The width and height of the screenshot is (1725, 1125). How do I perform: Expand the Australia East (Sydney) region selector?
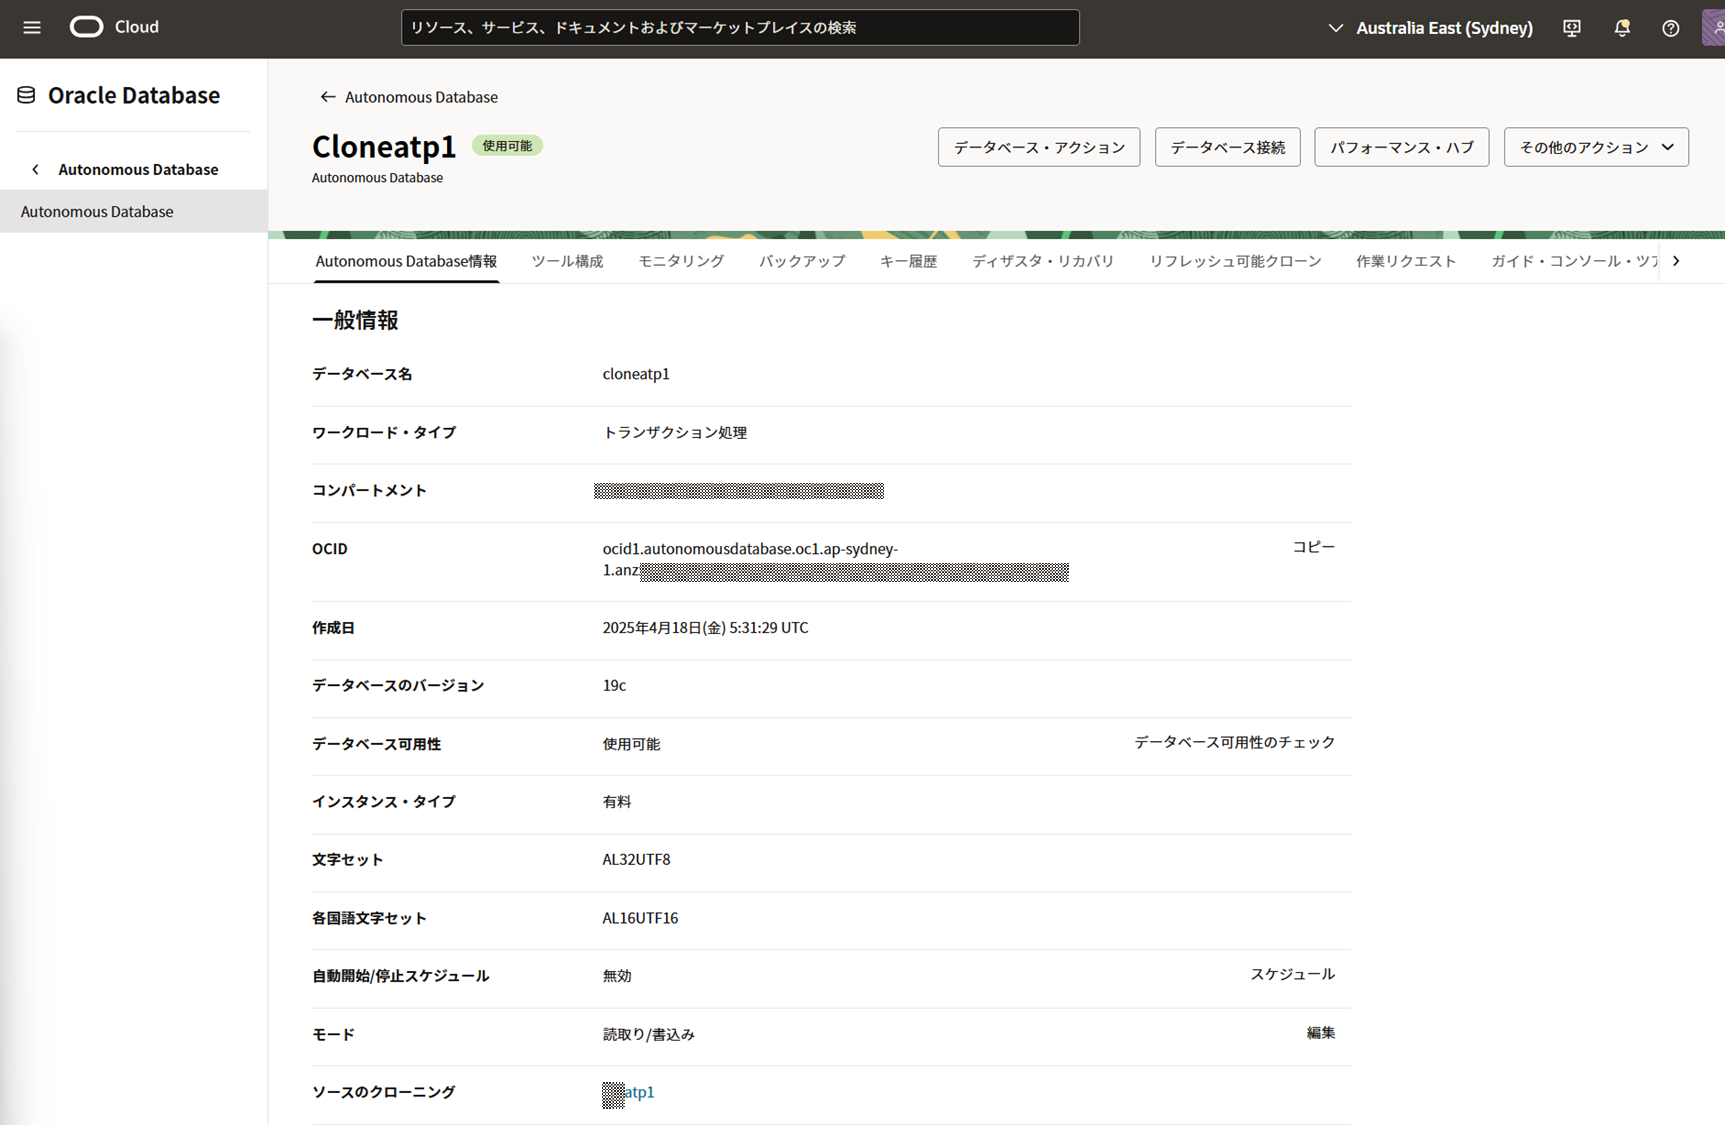coord(1431,28)
